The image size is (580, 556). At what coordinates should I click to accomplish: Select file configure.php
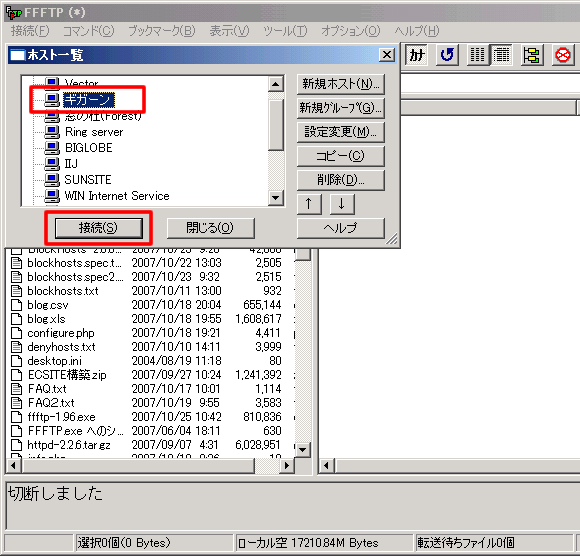point(61,333)
